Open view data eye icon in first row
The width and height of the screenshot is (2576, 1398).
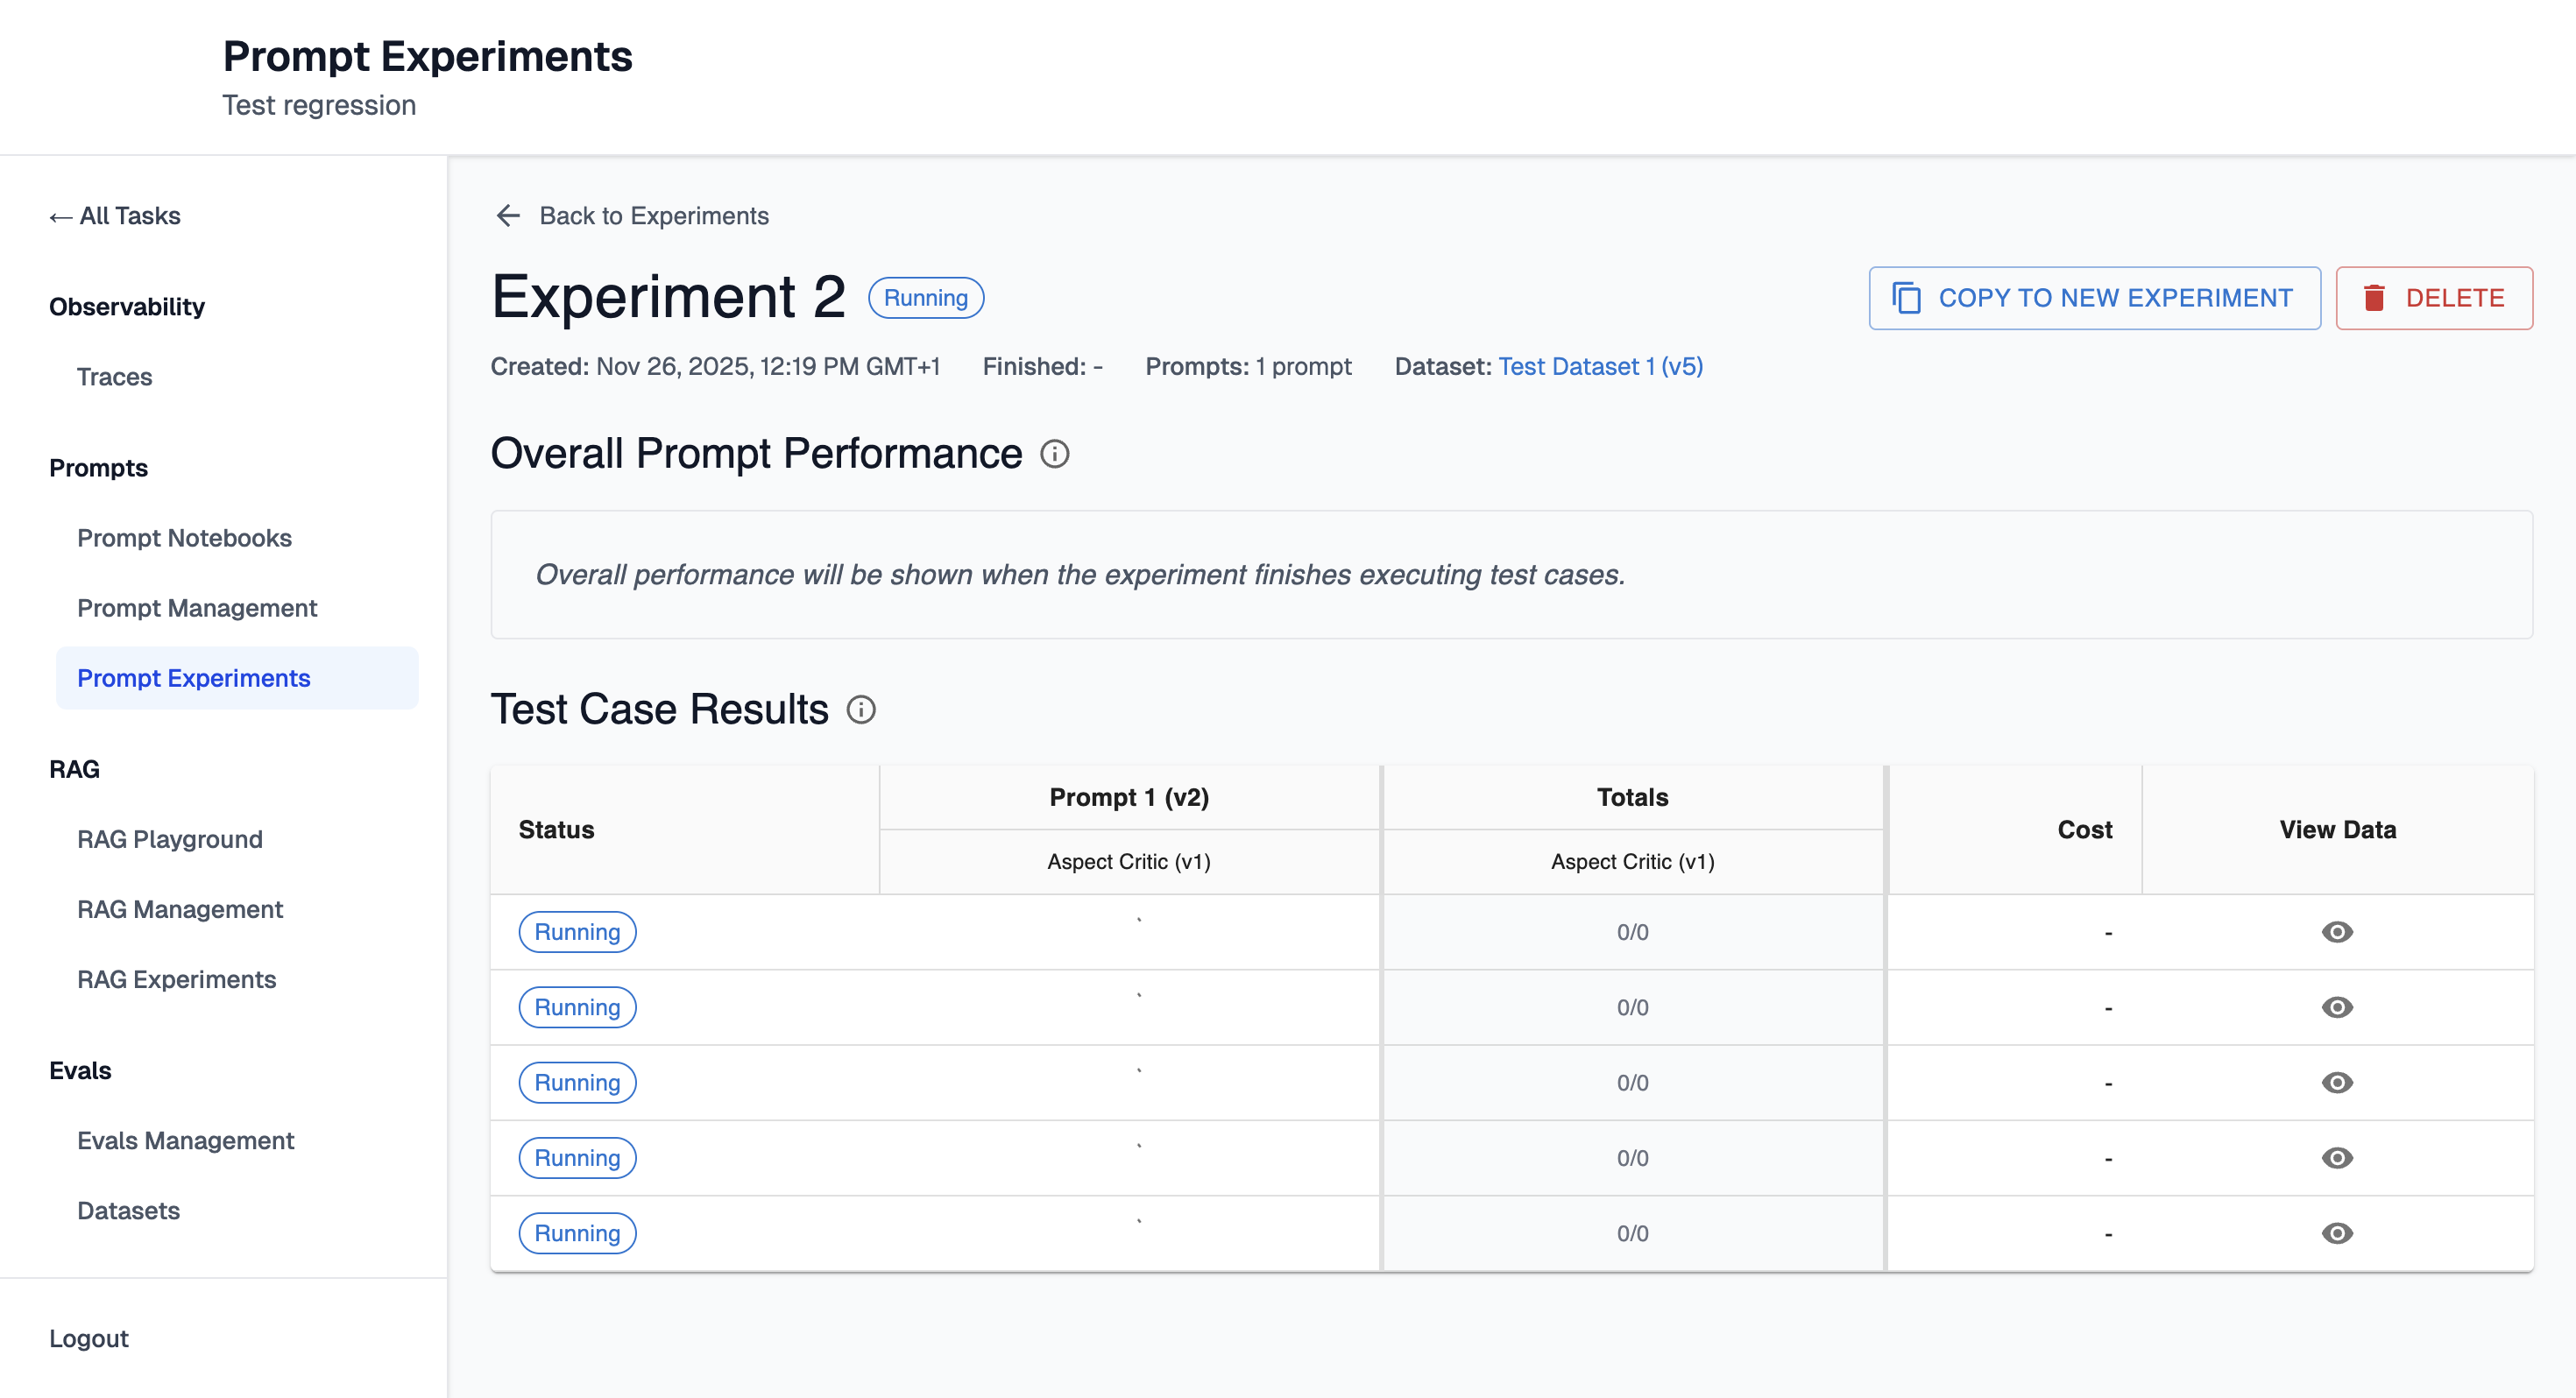2336,932
